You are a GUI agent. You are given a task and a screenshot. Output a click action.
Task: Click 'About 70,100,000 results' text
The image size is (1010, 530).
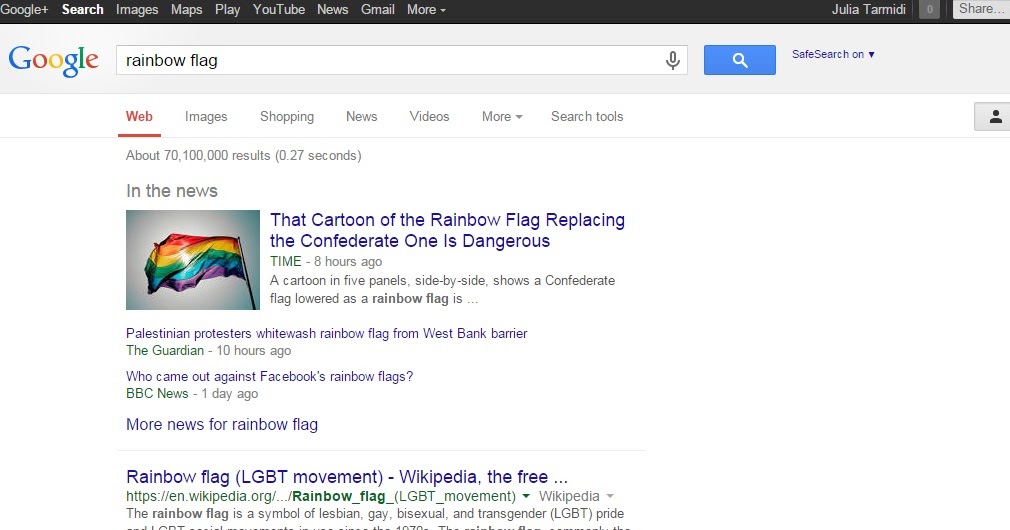pos(243,155)
